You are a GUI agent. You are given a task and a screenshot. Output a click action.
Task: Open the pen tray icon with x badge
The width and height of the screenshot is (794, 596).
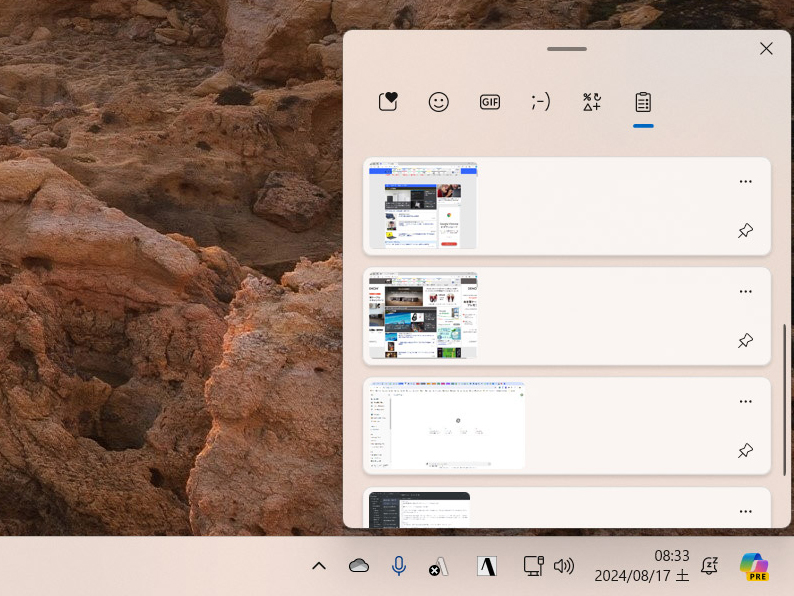439,567
